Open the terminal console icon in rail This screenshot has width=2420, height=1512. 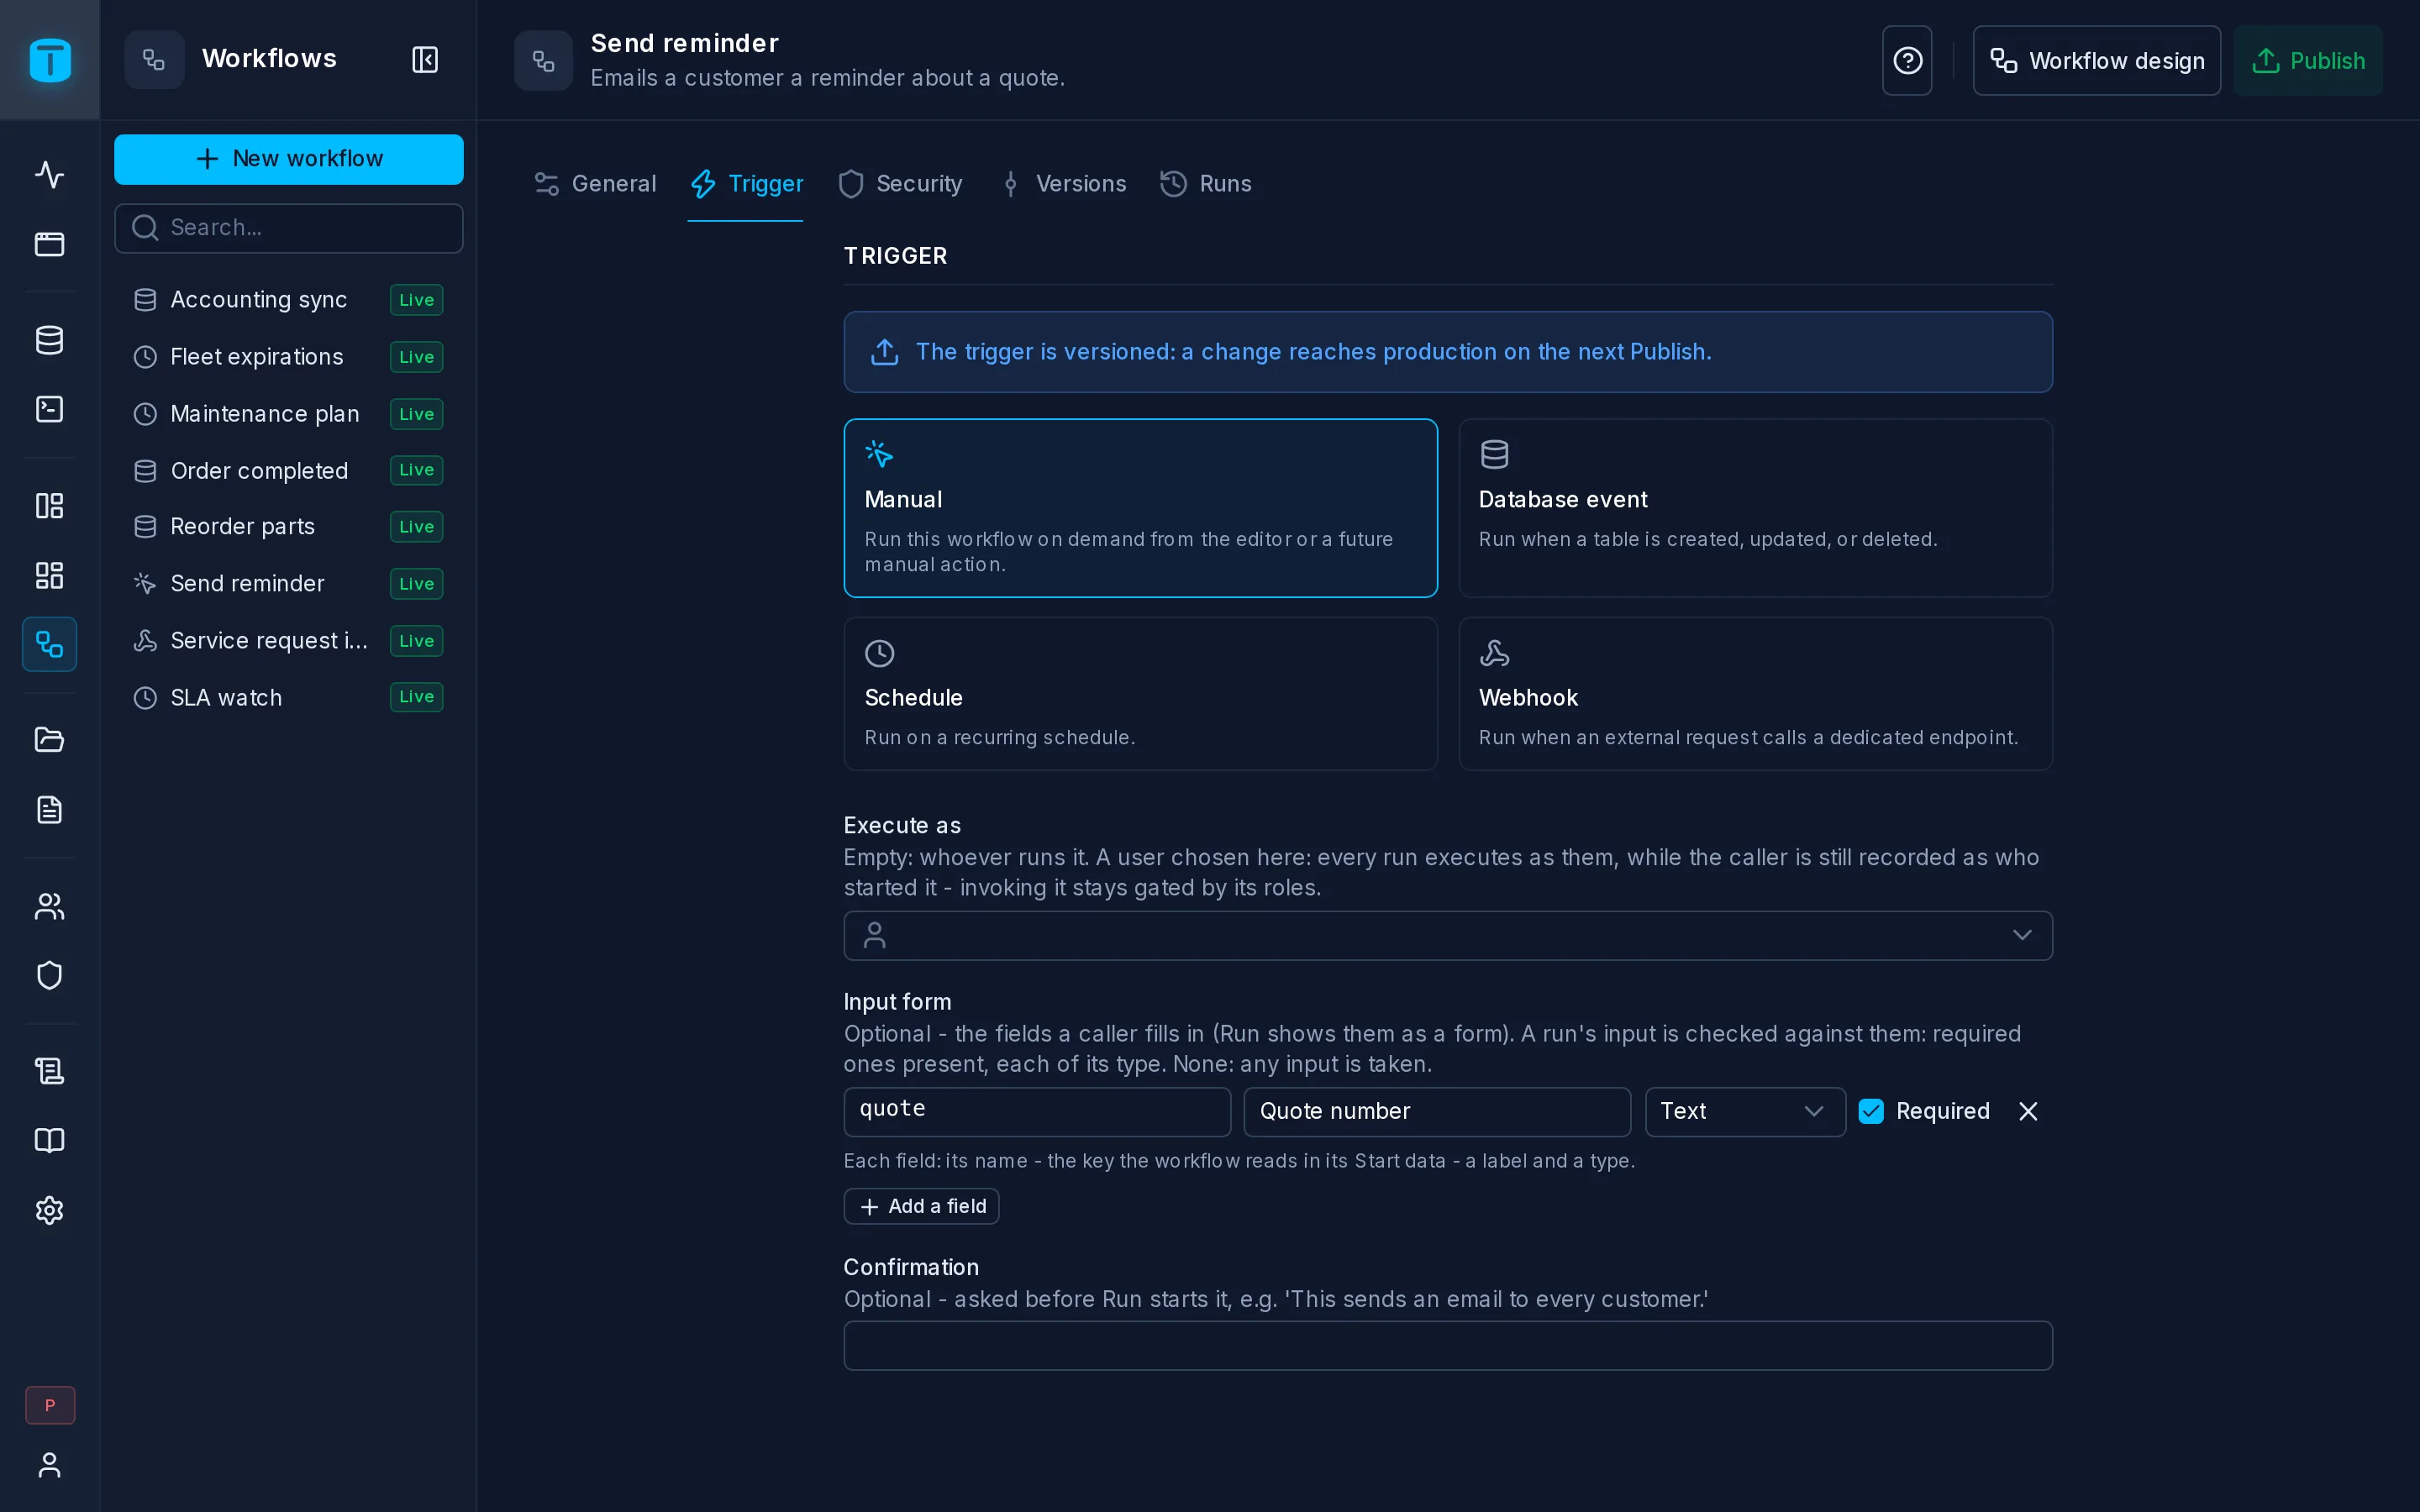tap(49, 409)
